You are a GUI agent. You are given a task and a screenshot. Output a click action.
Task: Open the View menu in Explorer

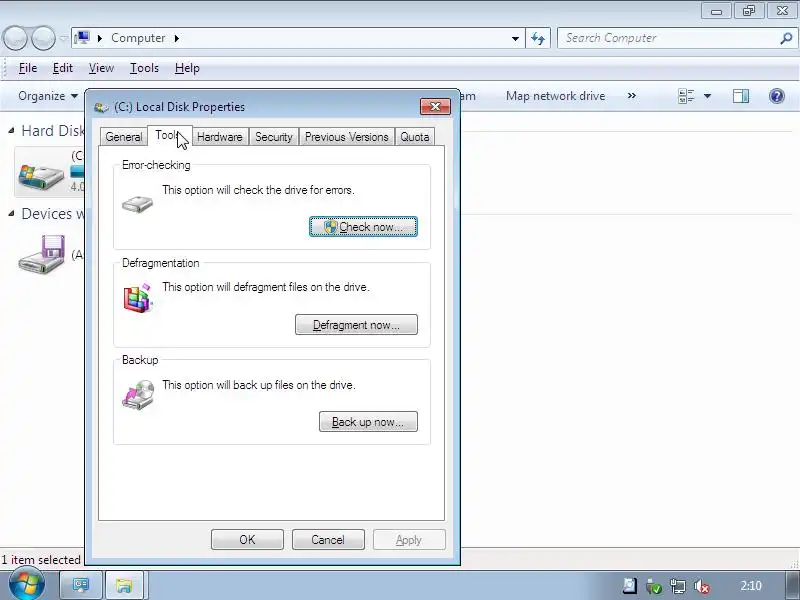[101, 68]
